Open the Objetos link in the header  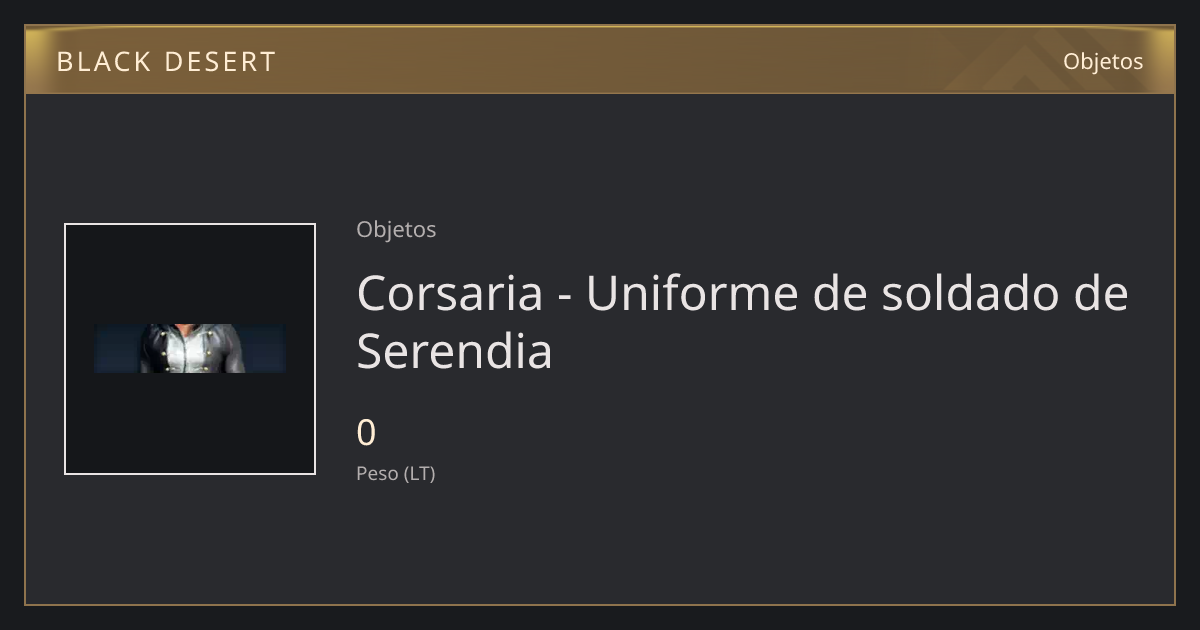1103,61
